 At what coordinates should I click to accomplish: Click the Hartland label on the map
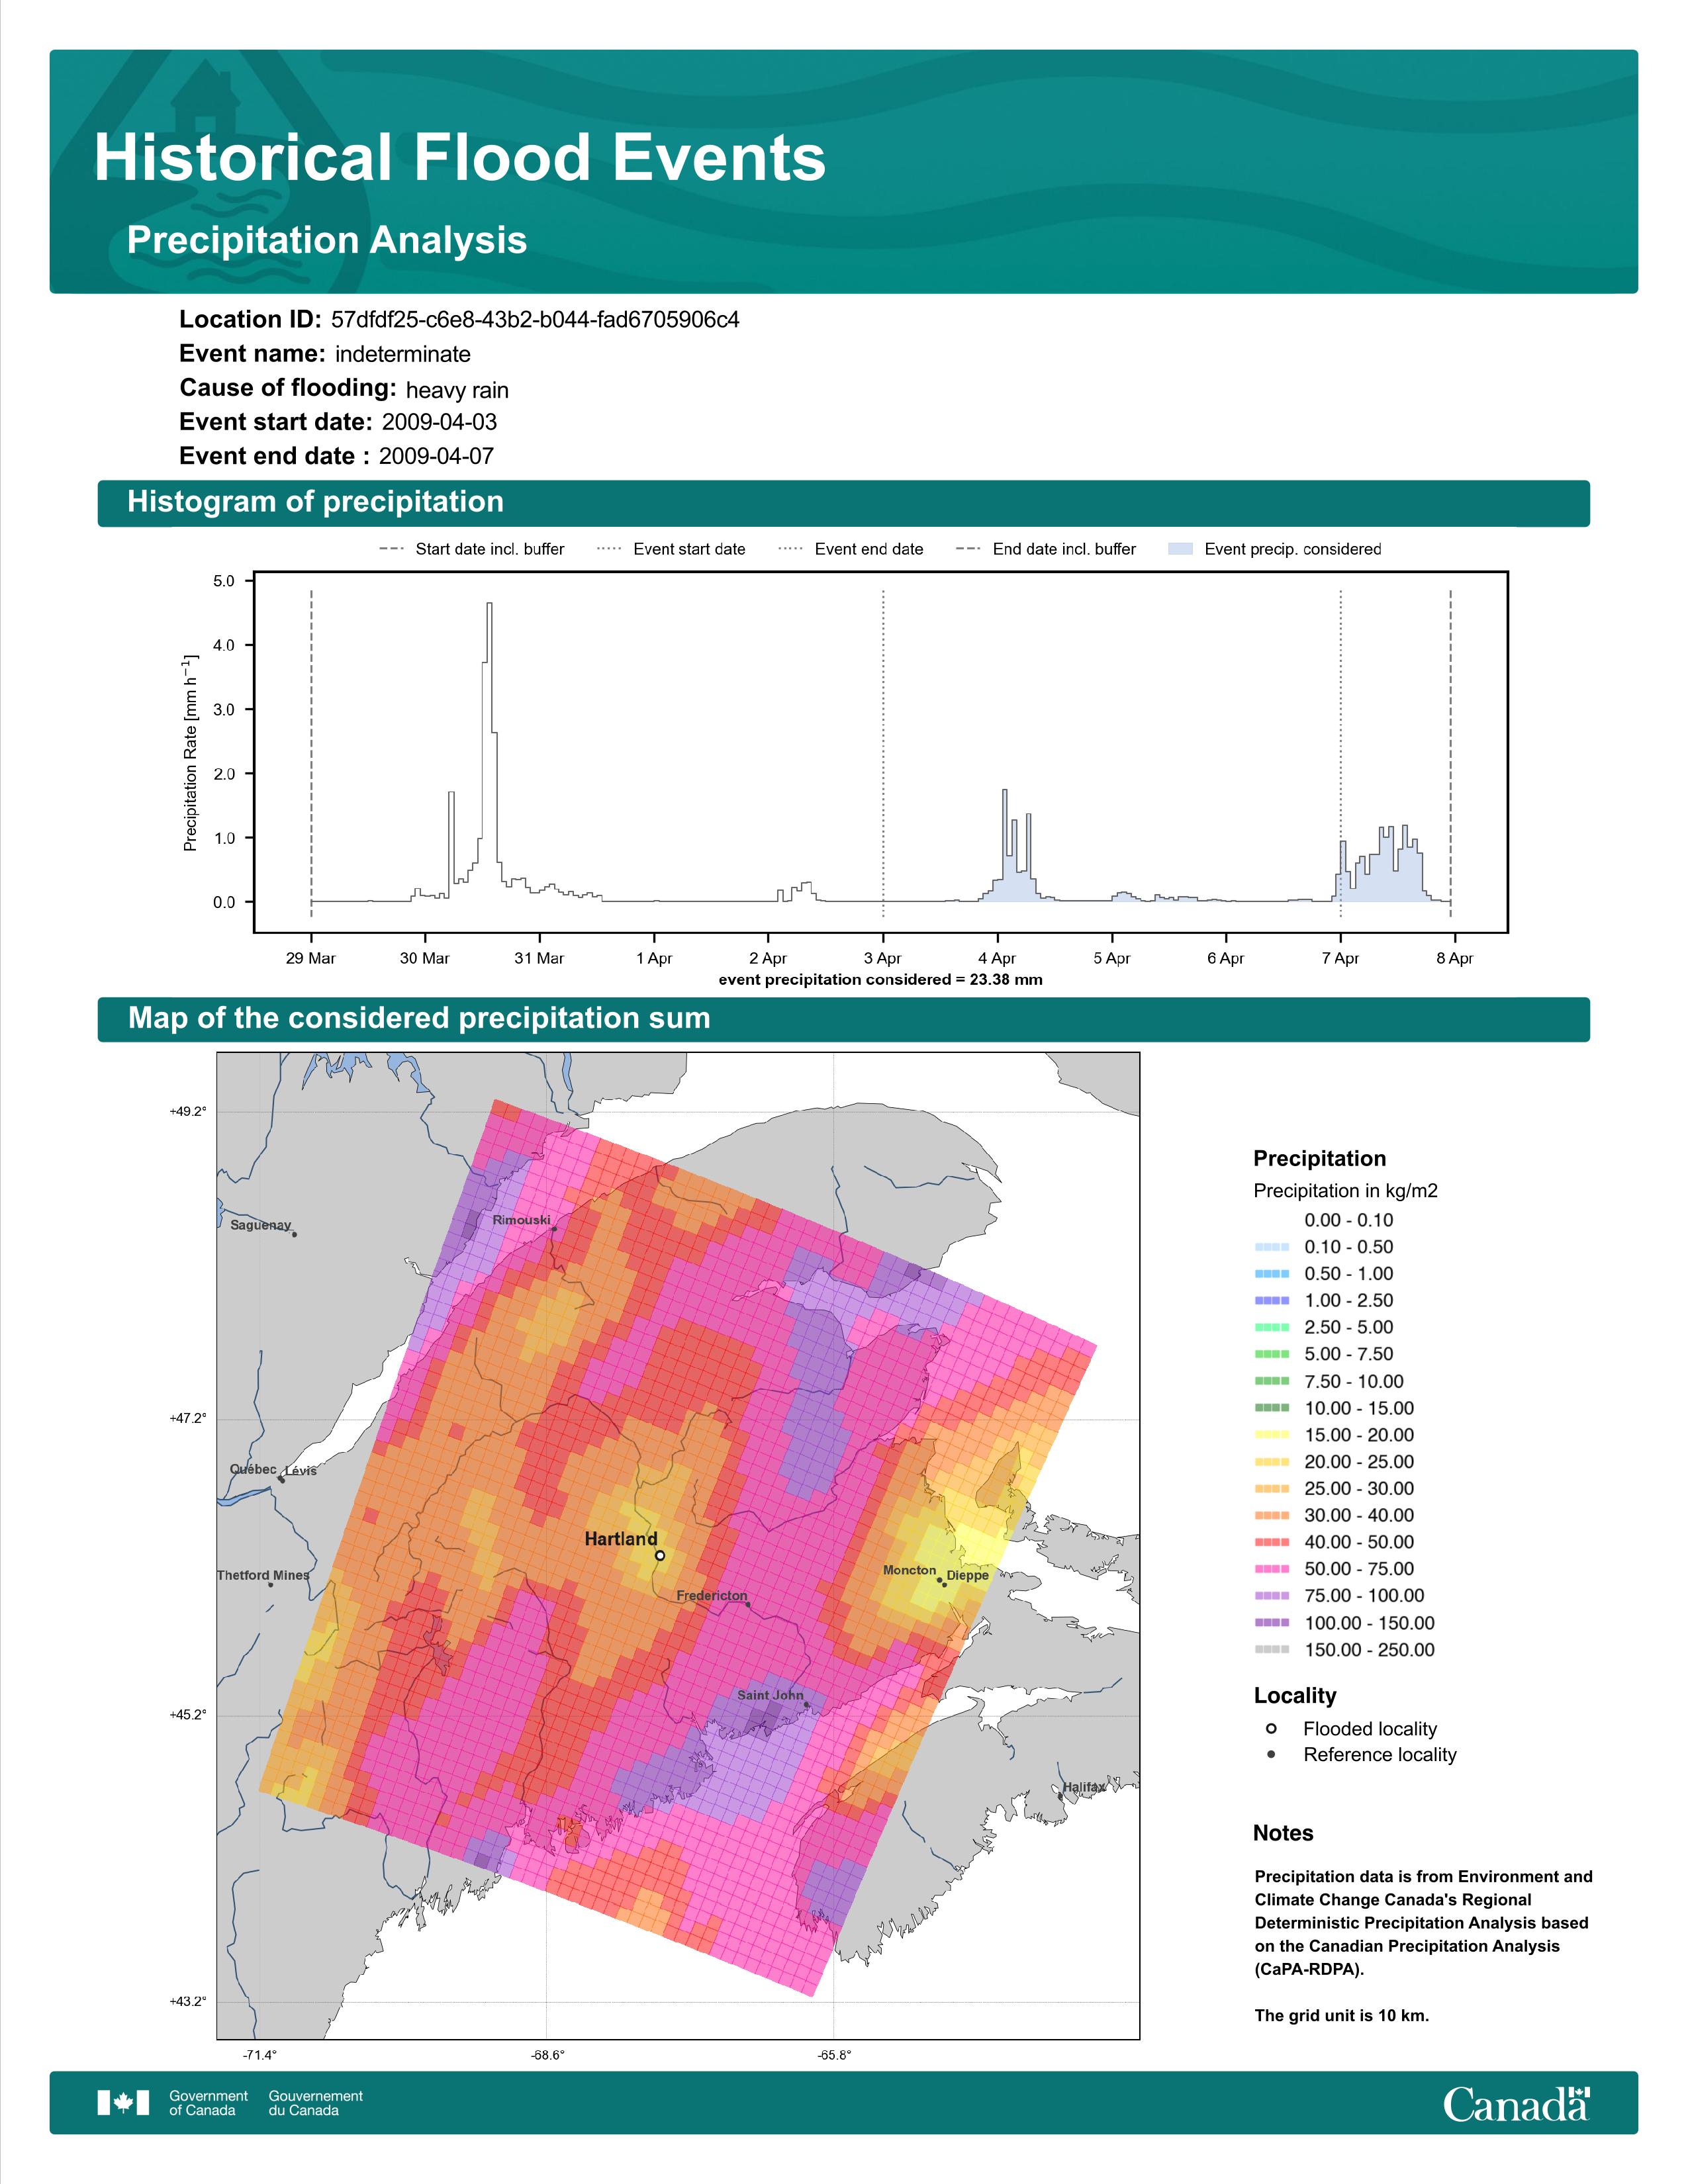621,1539
